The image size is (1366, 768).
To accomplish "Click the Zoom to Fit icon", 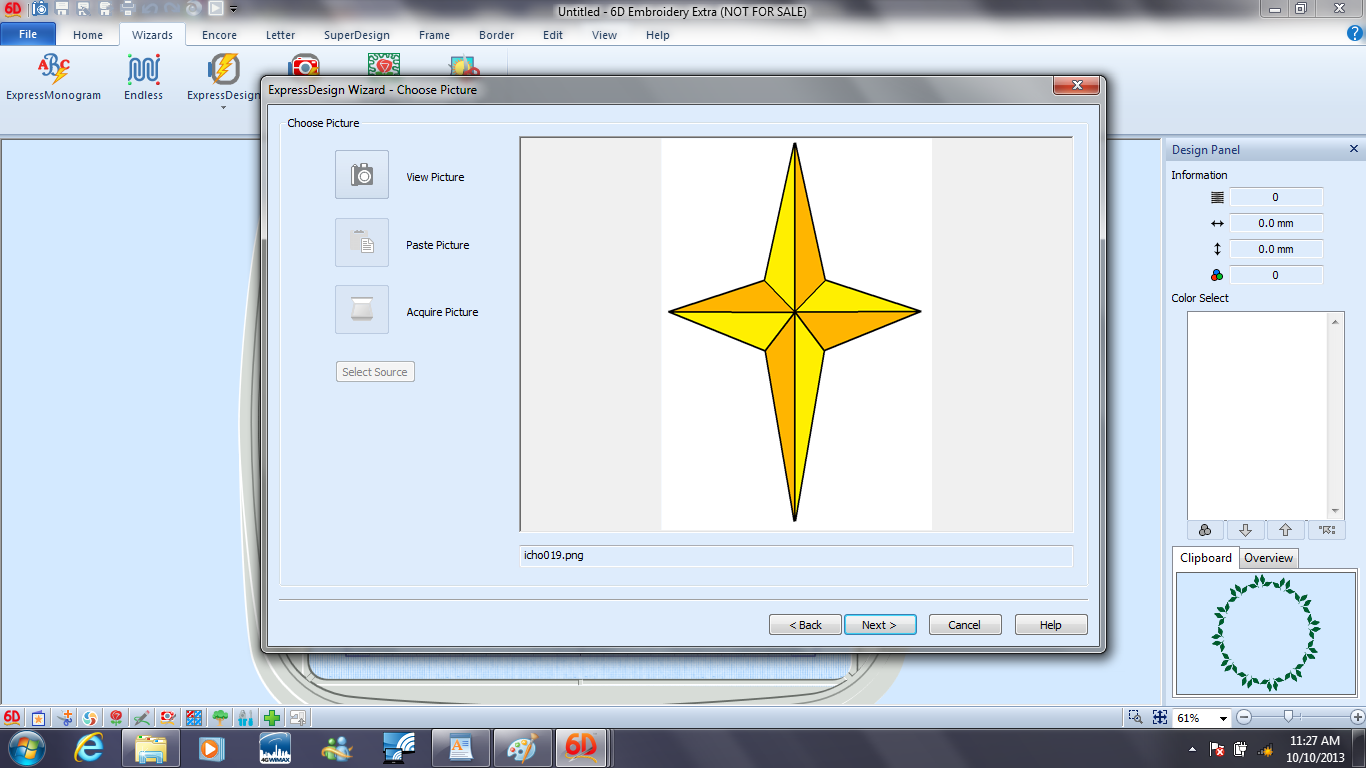I will [1159, 717].
